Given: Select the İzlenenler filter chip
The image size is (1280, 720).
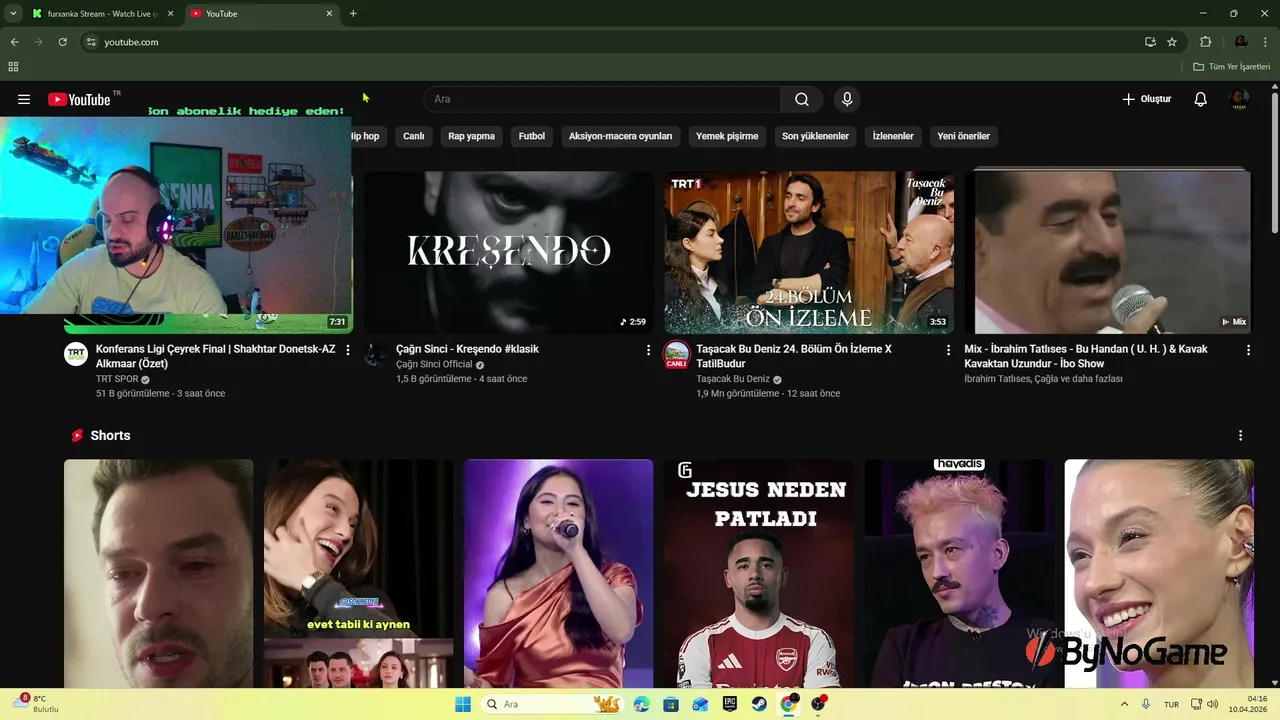Looking at the screenshot, I should 893,136.
